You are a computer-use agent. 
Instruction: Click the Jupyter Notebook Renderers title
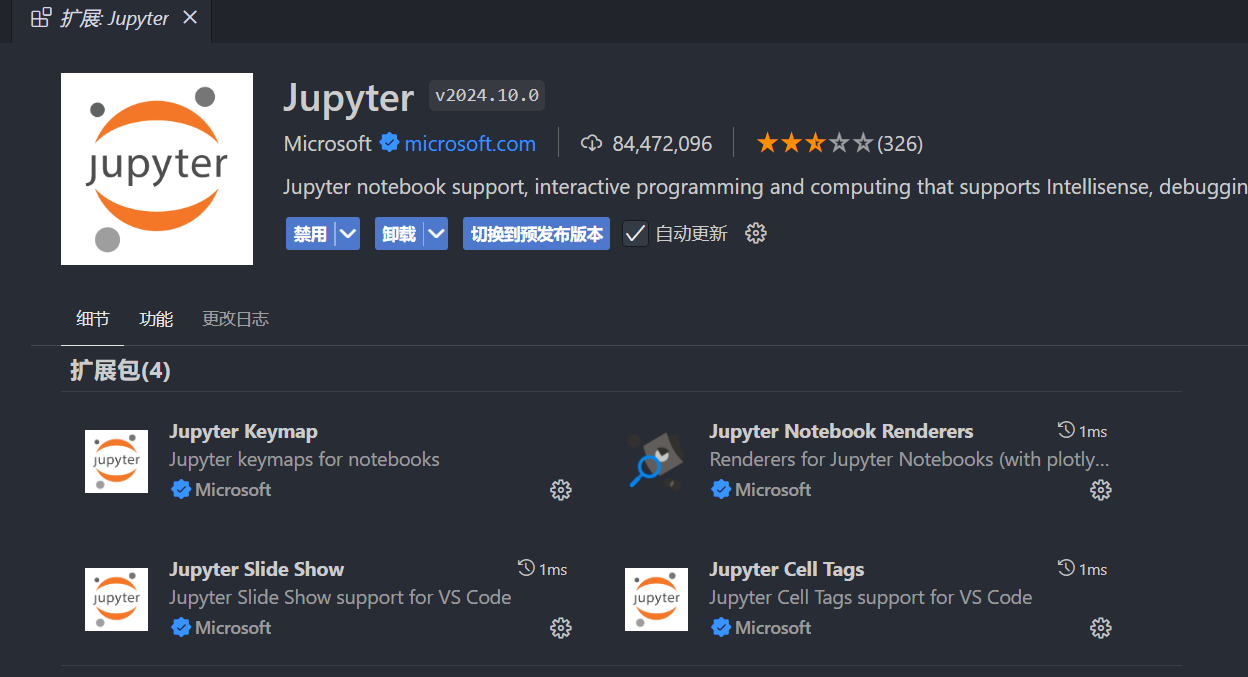click(841, 431)
